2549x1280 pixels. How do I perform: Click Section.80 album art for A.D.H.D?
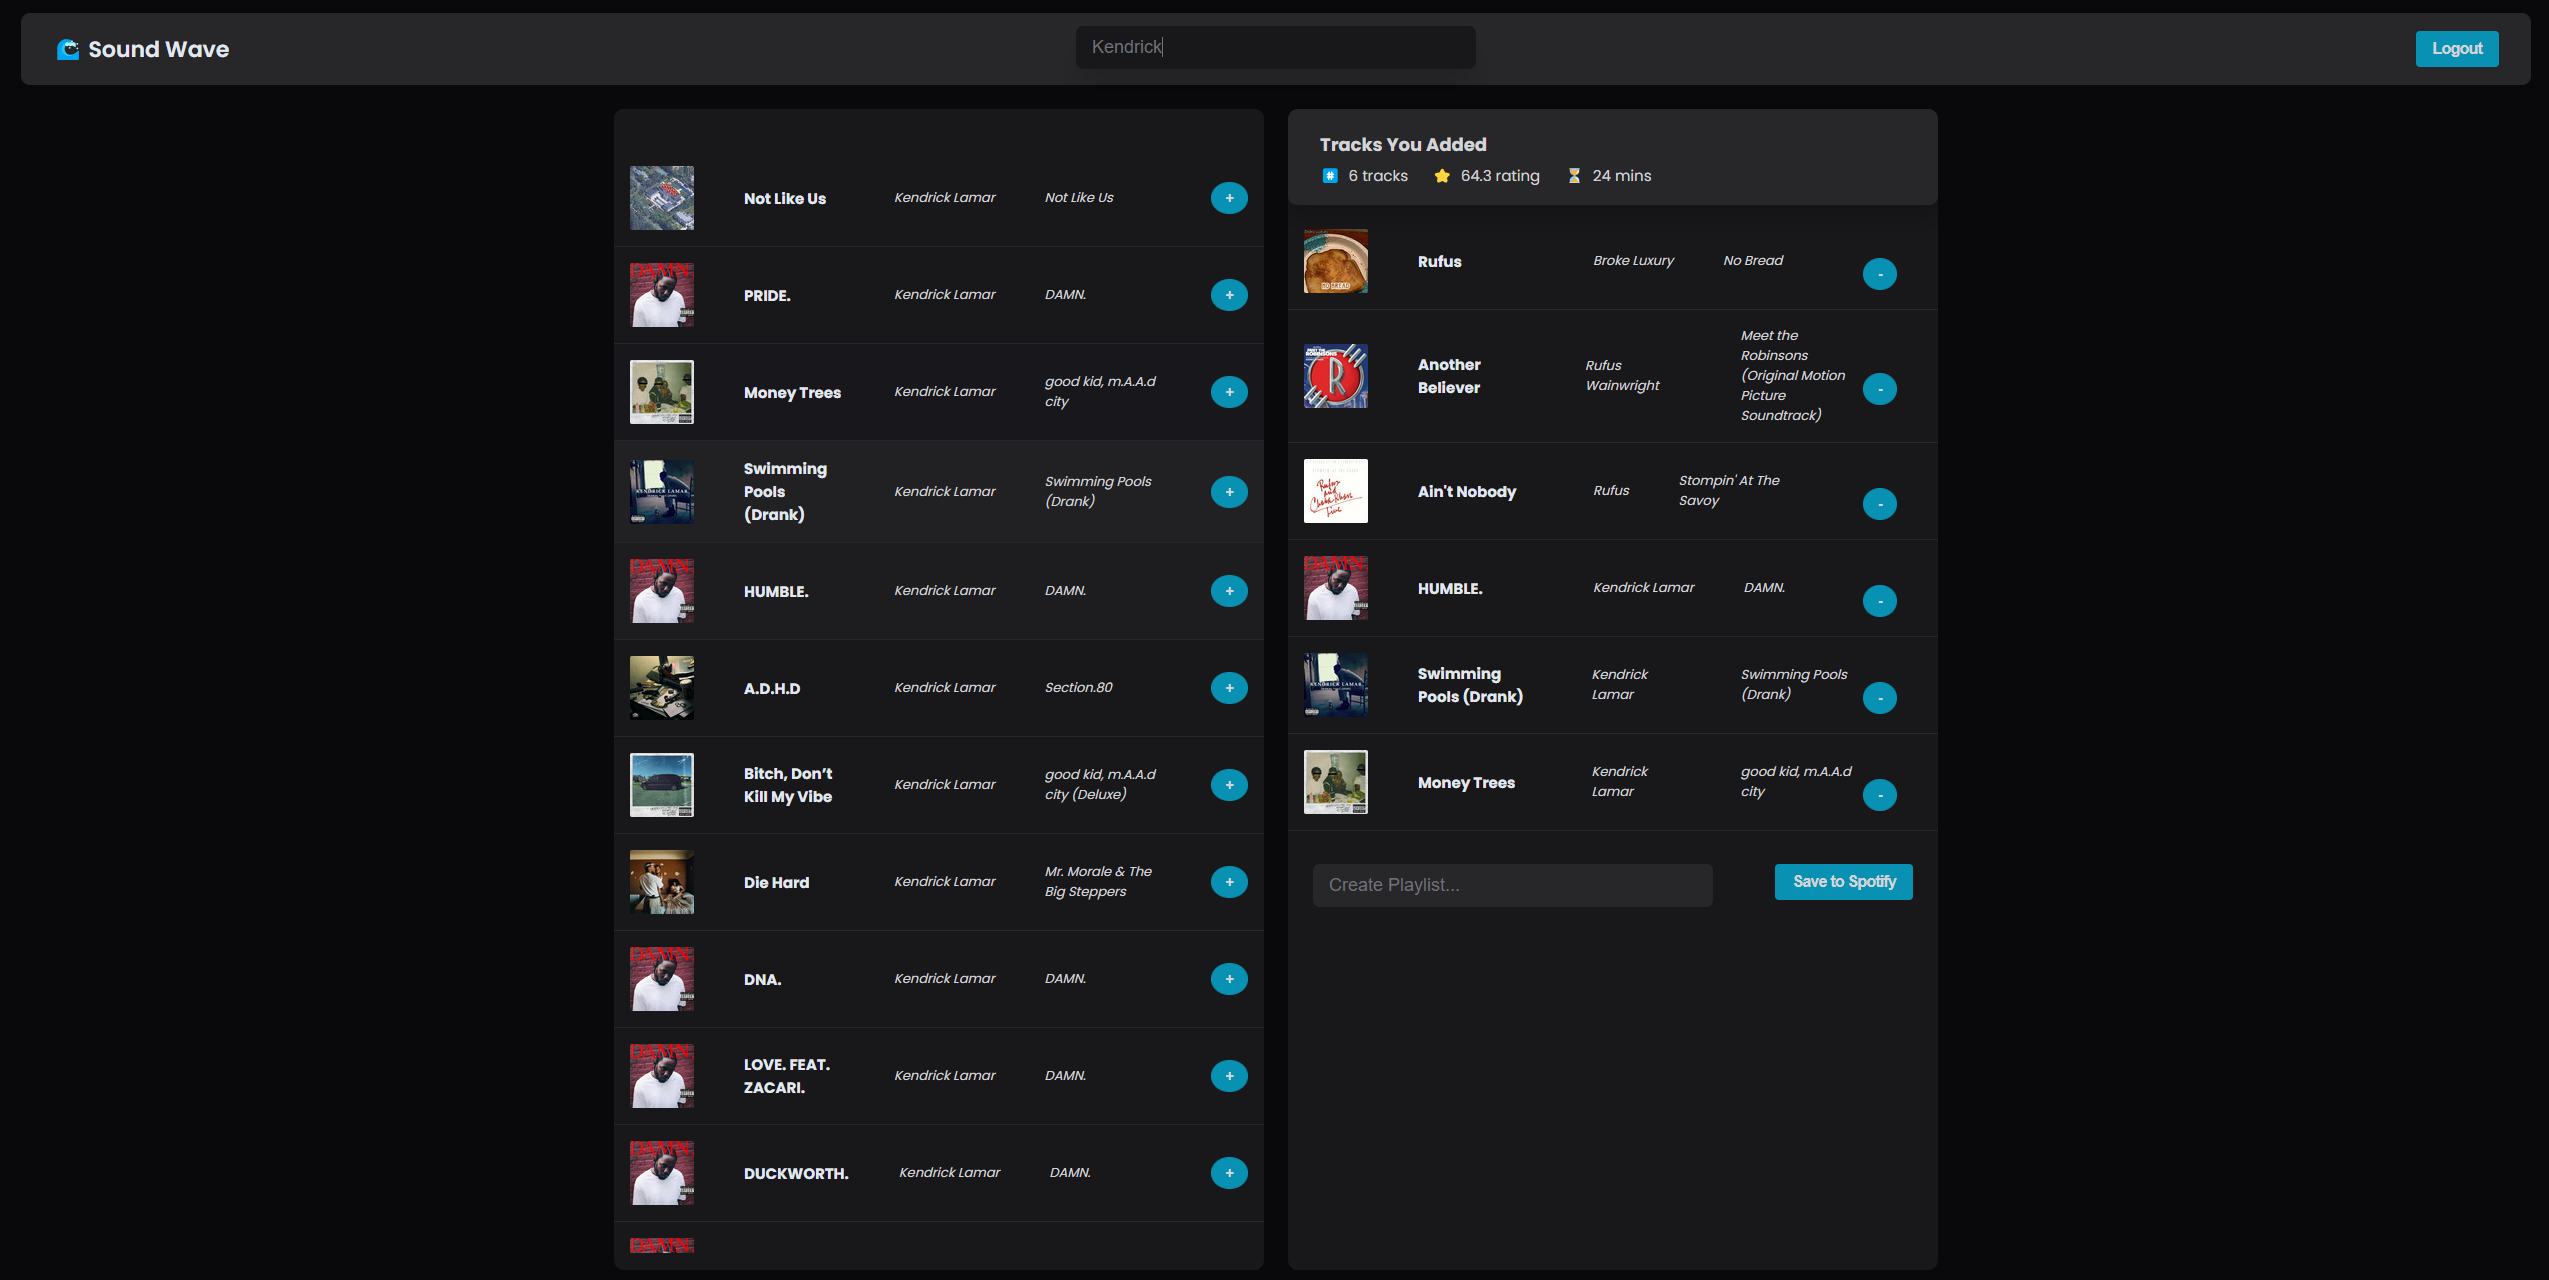click(x=661, y=688)
